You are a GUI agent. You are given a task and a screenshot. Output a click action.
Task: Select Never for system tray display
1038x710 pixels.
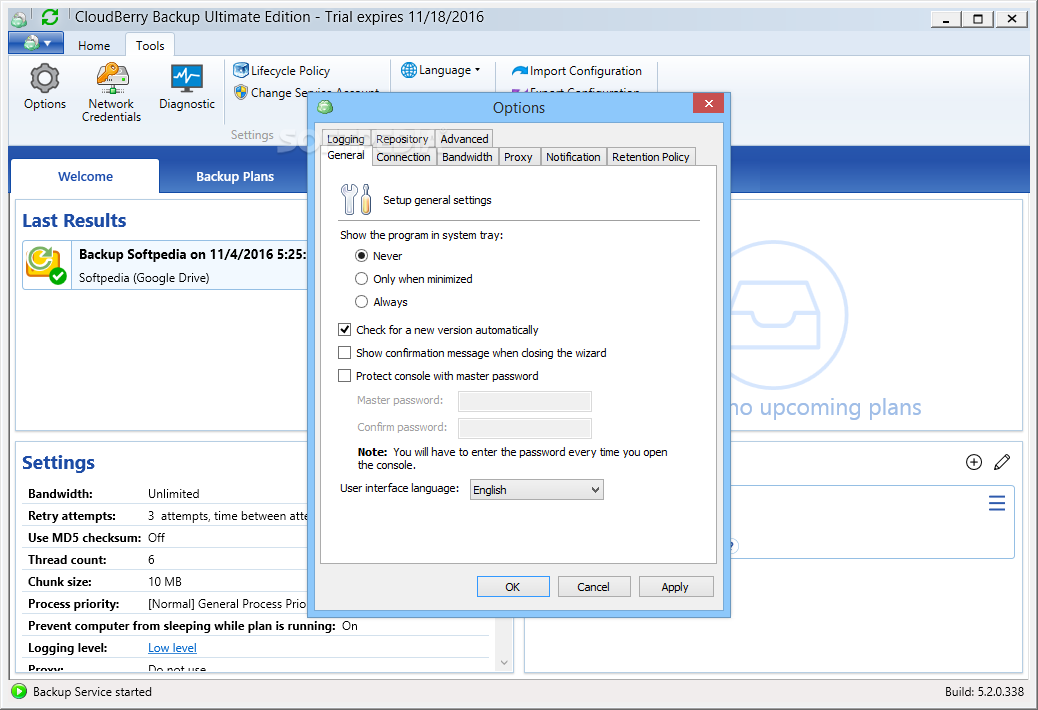(x=361, y=255)
